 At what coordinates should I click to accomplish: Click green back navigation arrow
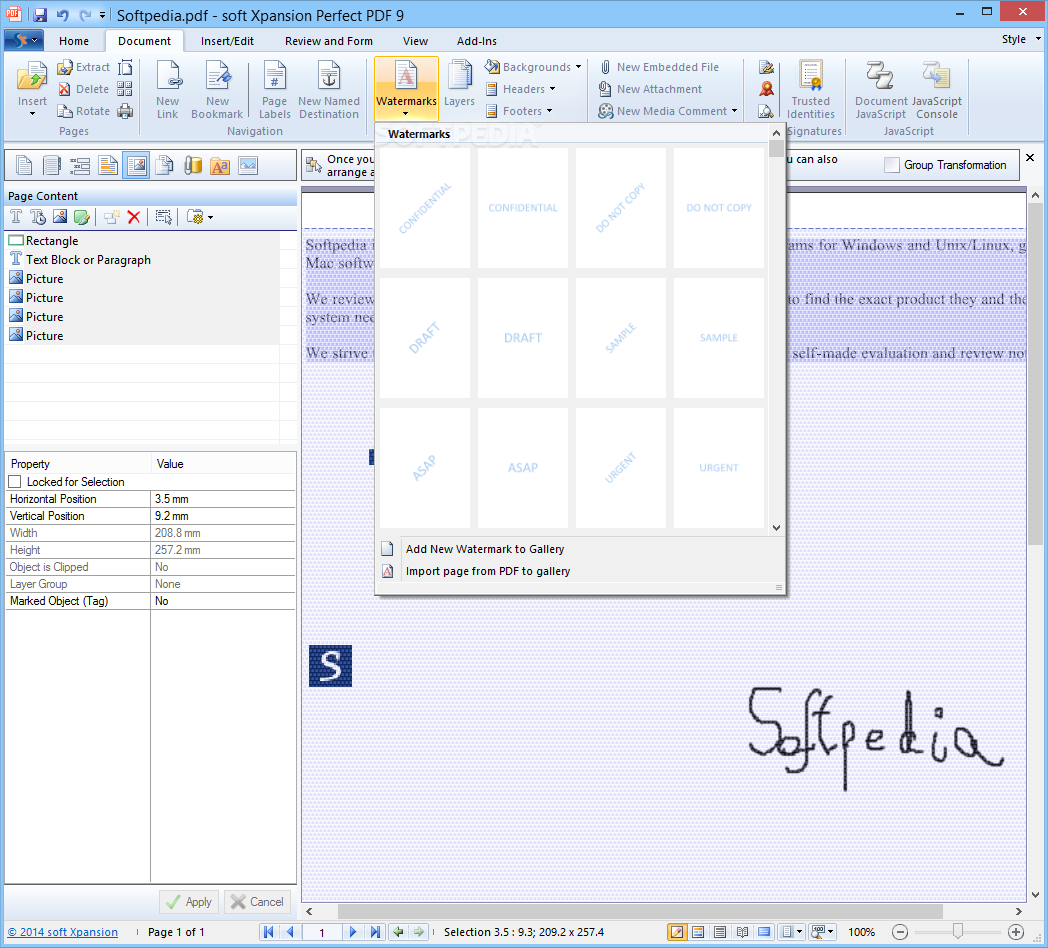(x=398, y=932)
